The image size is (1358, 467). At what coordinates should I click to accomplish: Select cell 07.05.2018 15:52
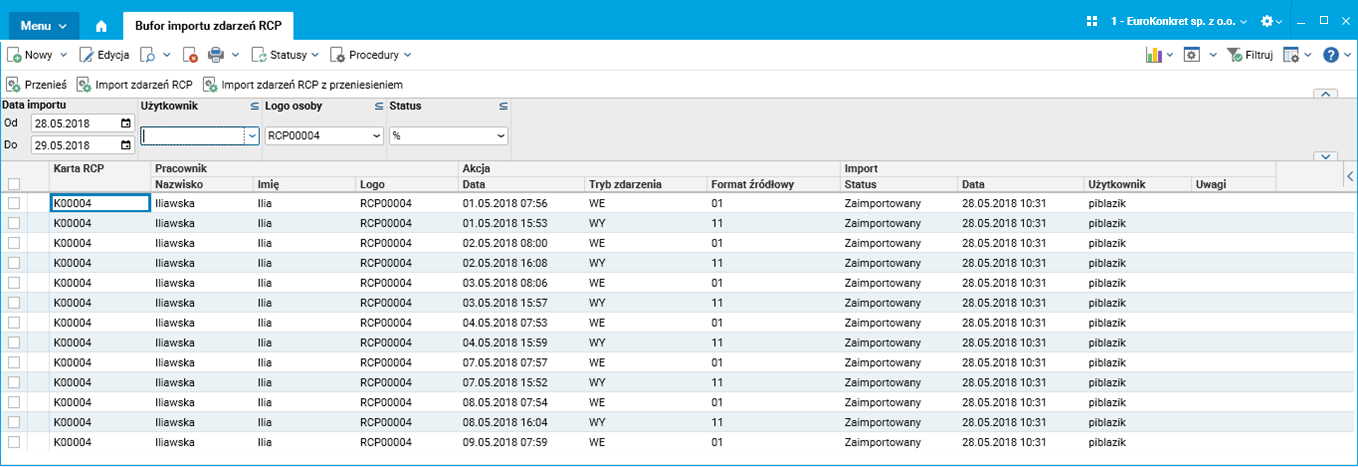(x=520, y=382)
